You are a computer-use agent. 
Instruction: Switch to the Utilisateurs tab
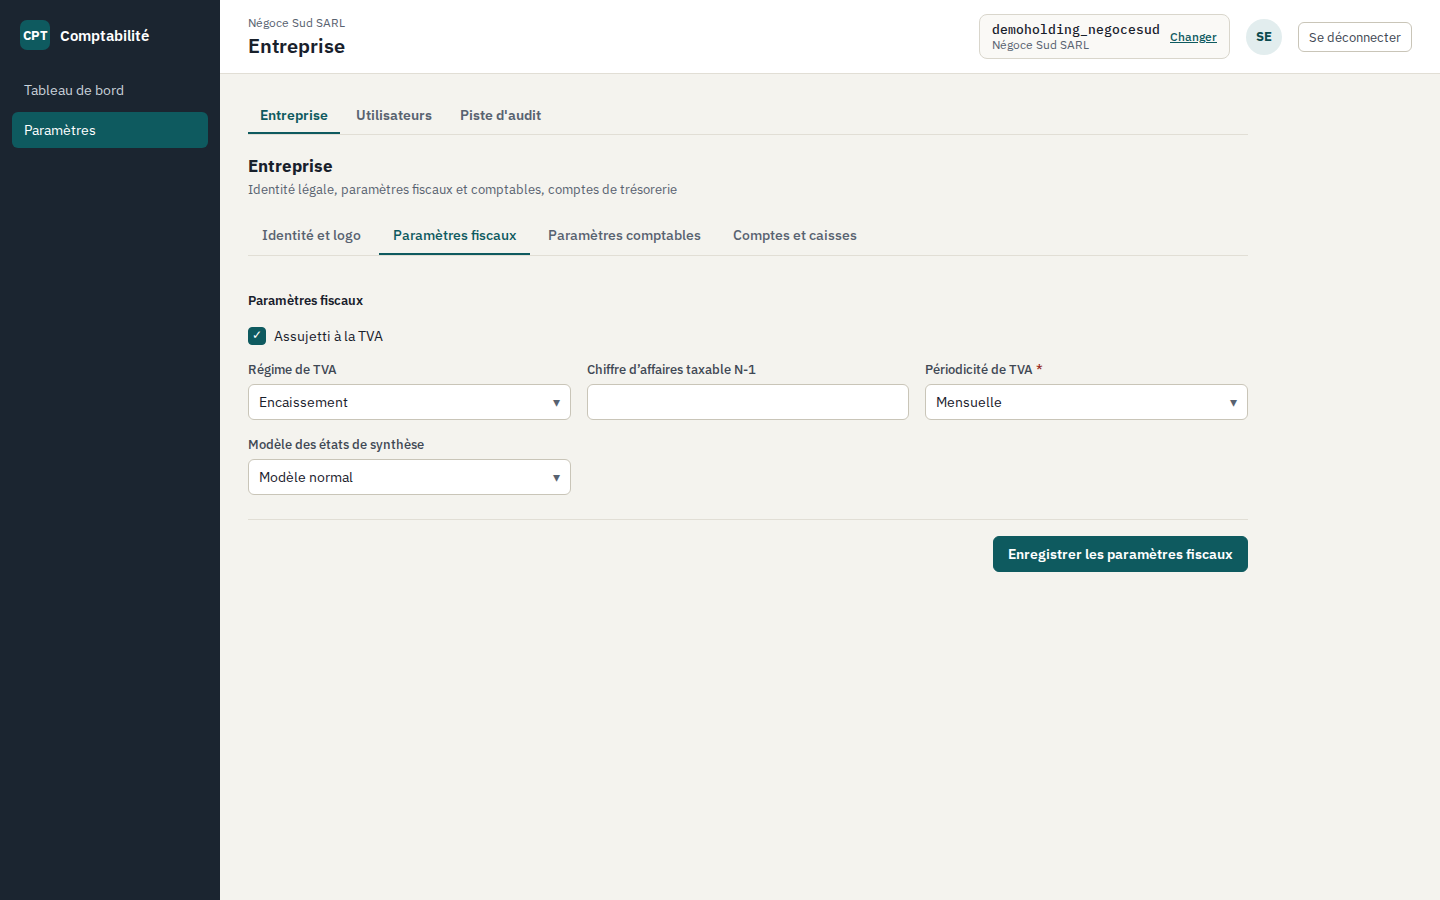[394, 115]
